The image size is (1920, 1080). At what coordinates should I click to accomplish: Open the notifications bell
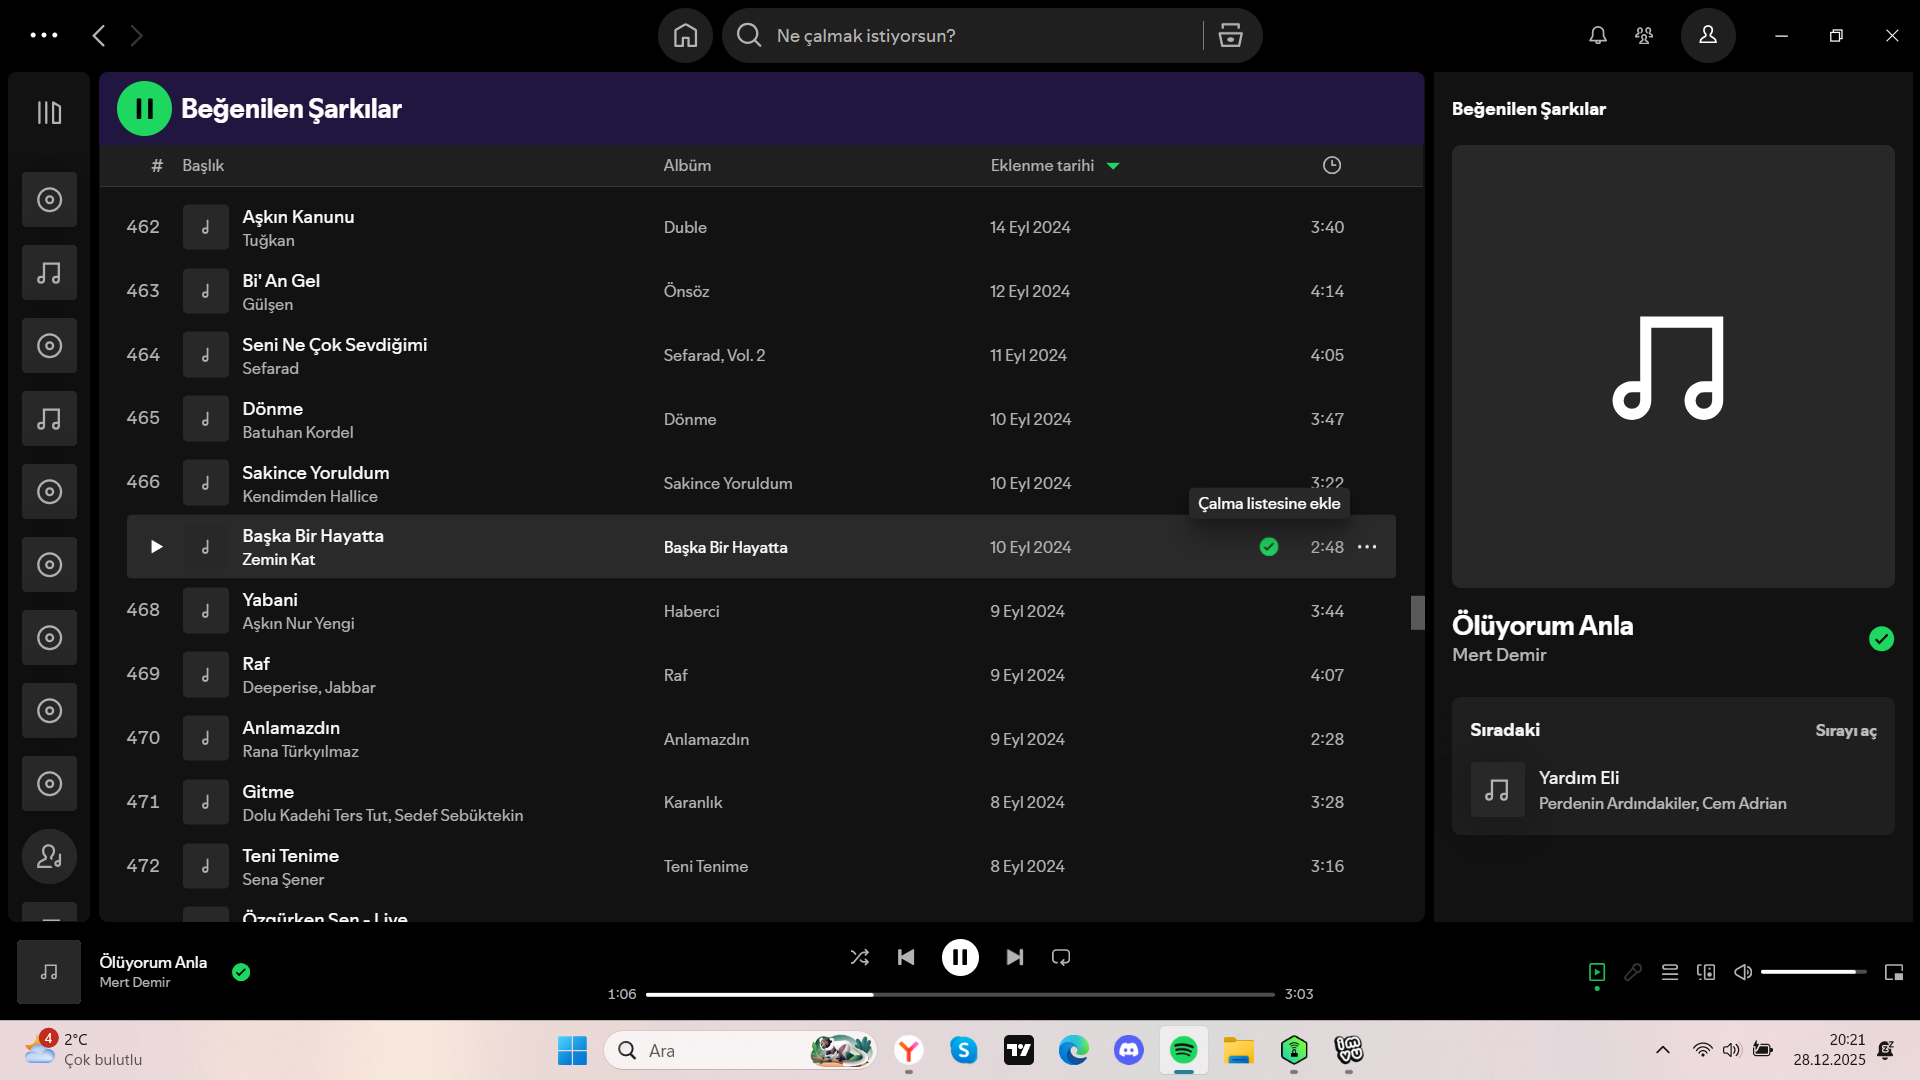click(x=1598, y=36)
